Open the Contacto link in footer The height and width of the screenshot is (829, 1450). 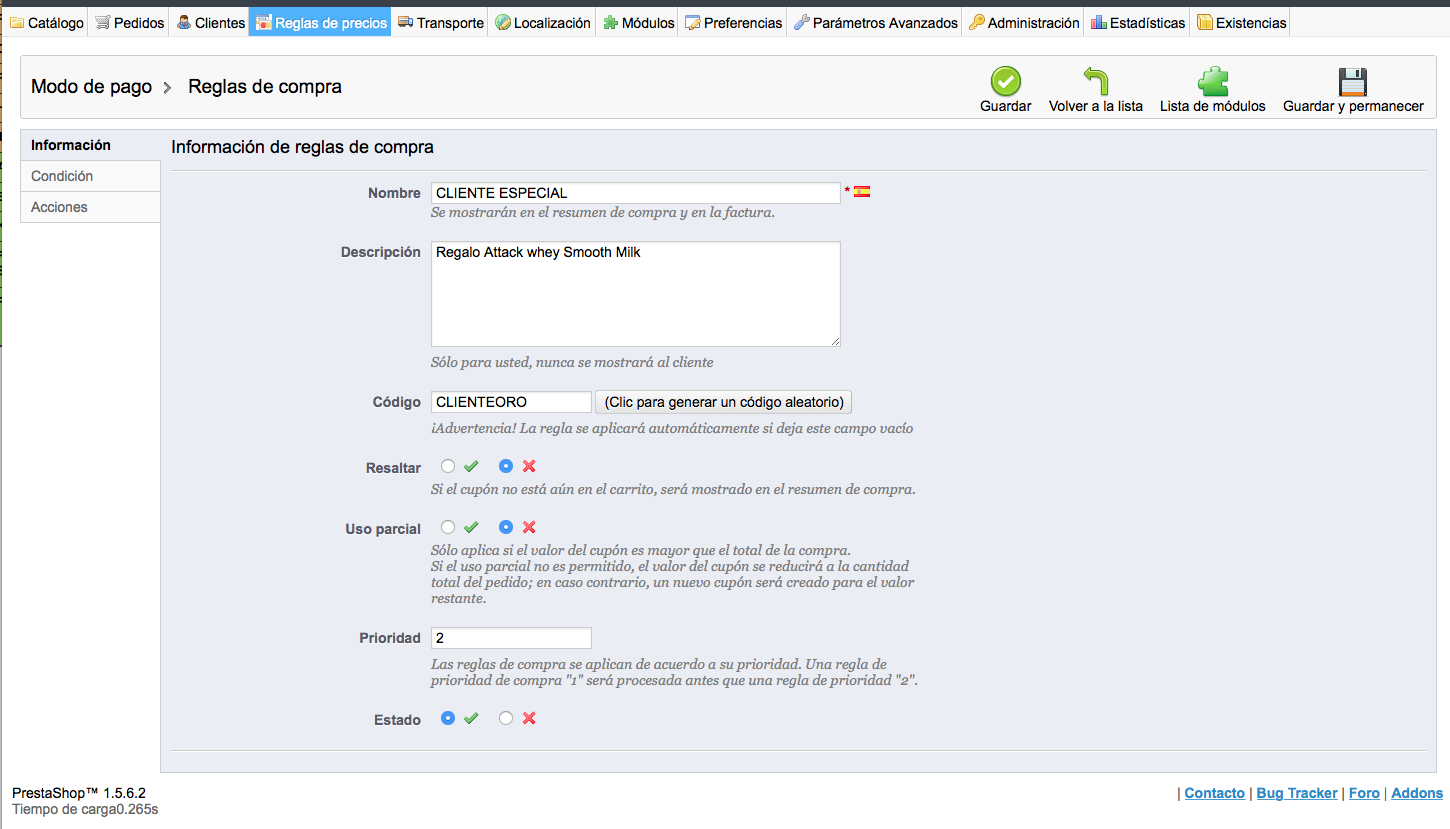click(1215, 793)
